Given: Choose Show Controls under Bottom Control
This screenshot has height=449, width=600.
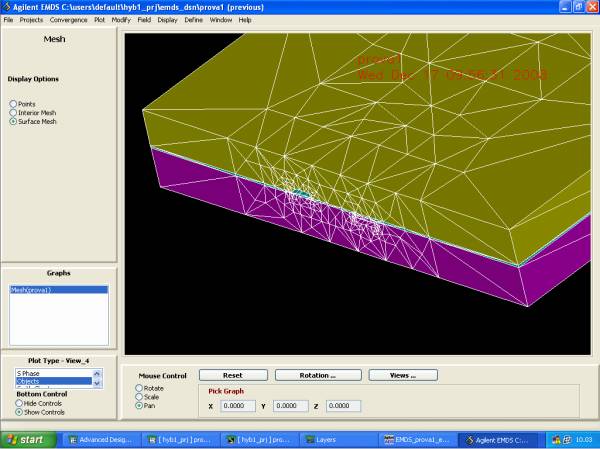Looking at the screenshot, I should click(19, 412).
